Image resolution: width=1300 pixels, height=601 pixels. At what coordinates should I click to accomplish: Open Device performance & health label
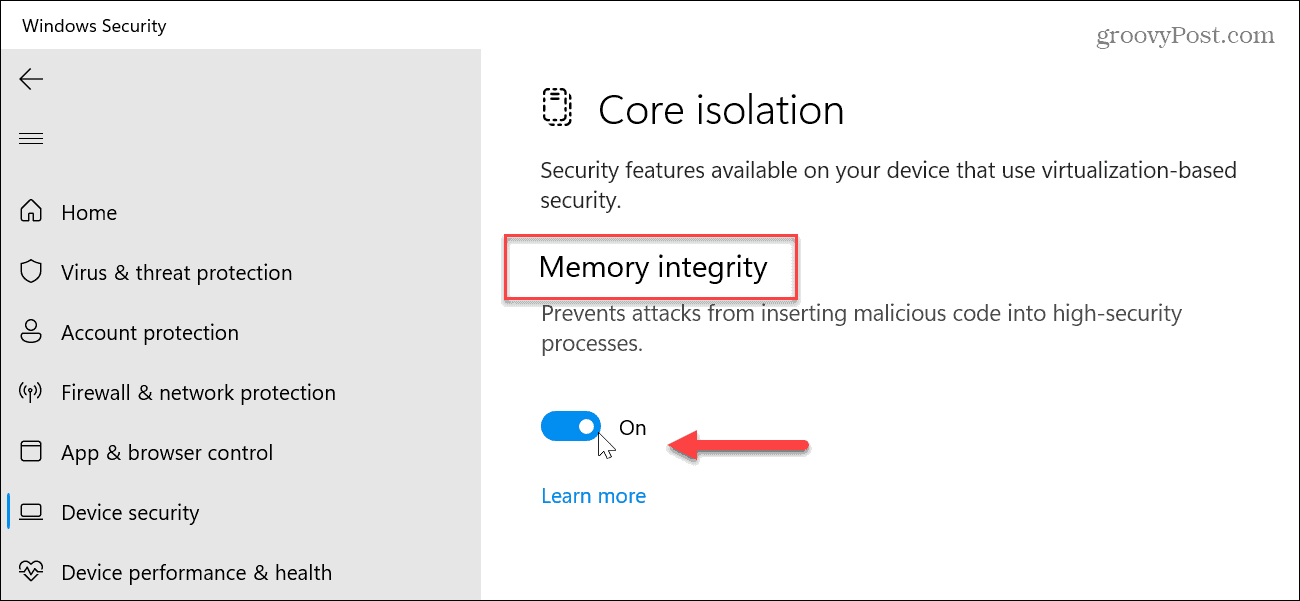[196, 573]
